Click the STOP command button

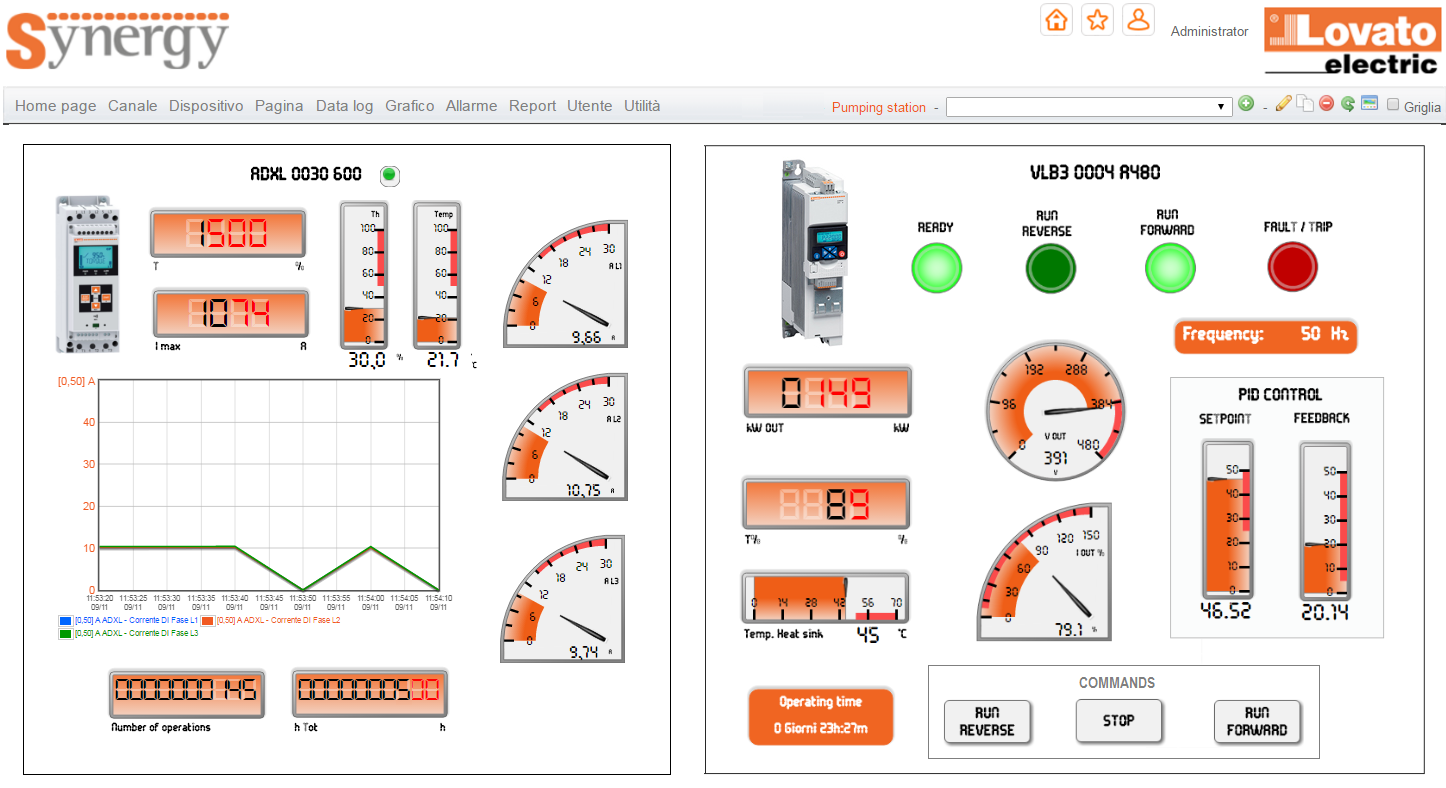click(x=1119, y=720)
